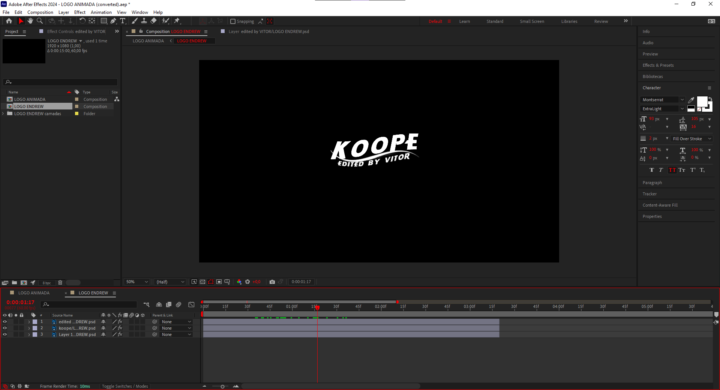Switch to the Standard workspace
Screen dimensions: 720x390
coord(495,21)
